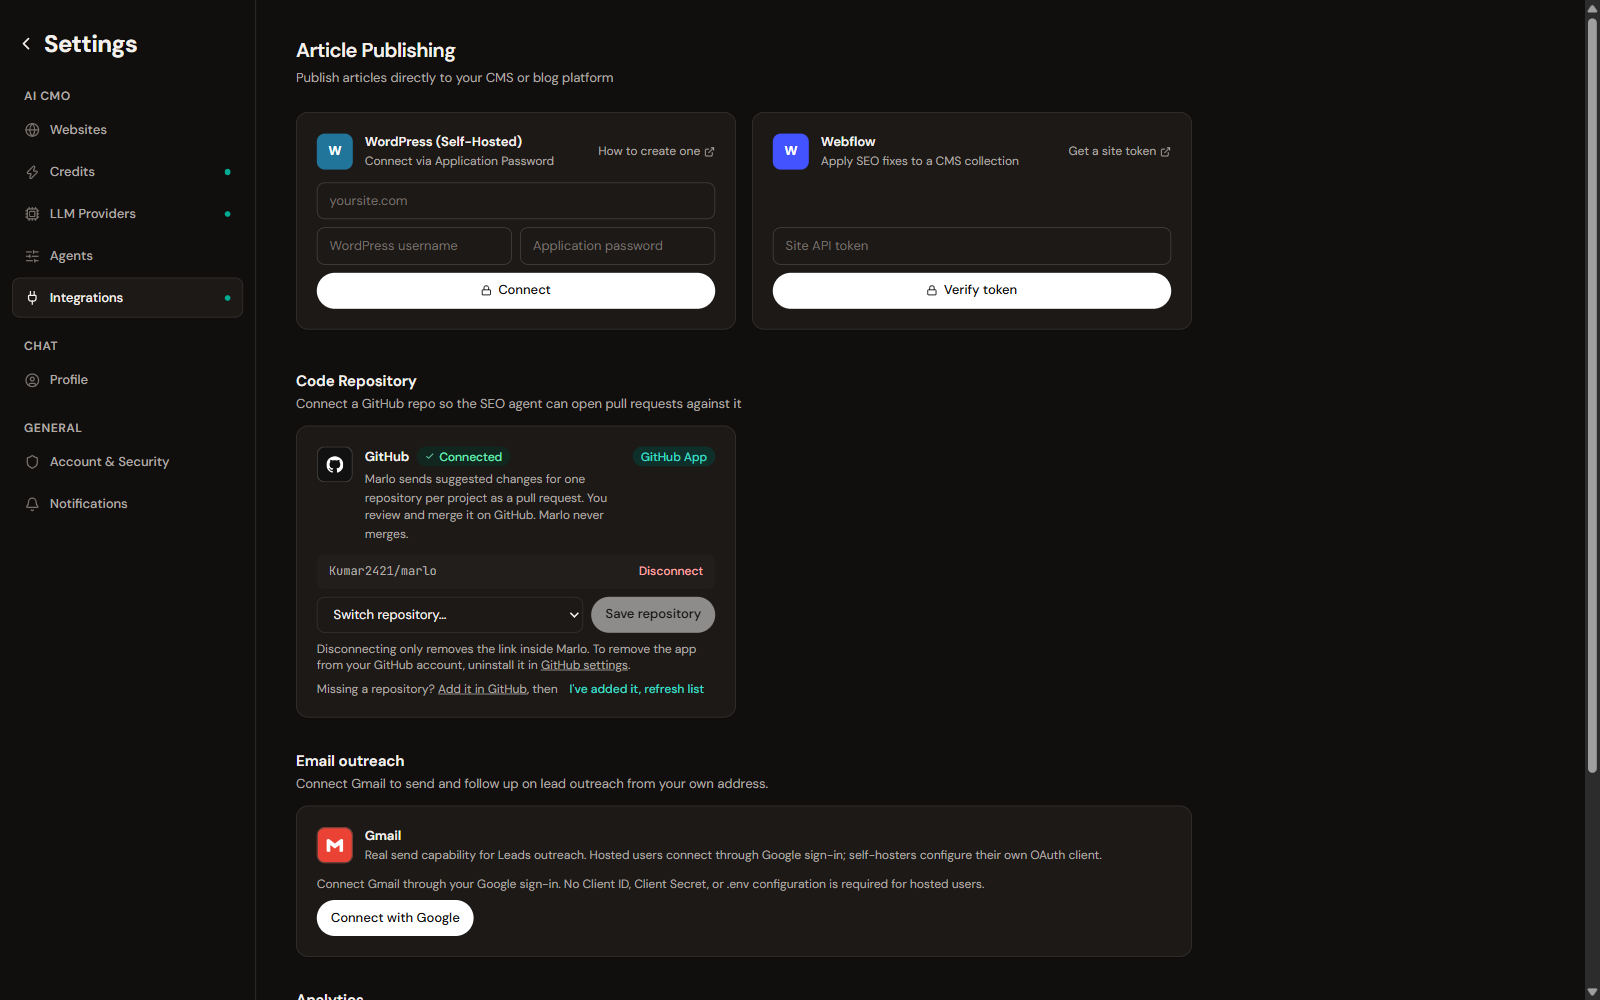Click the GitHub App badge

tap(673, 457)
